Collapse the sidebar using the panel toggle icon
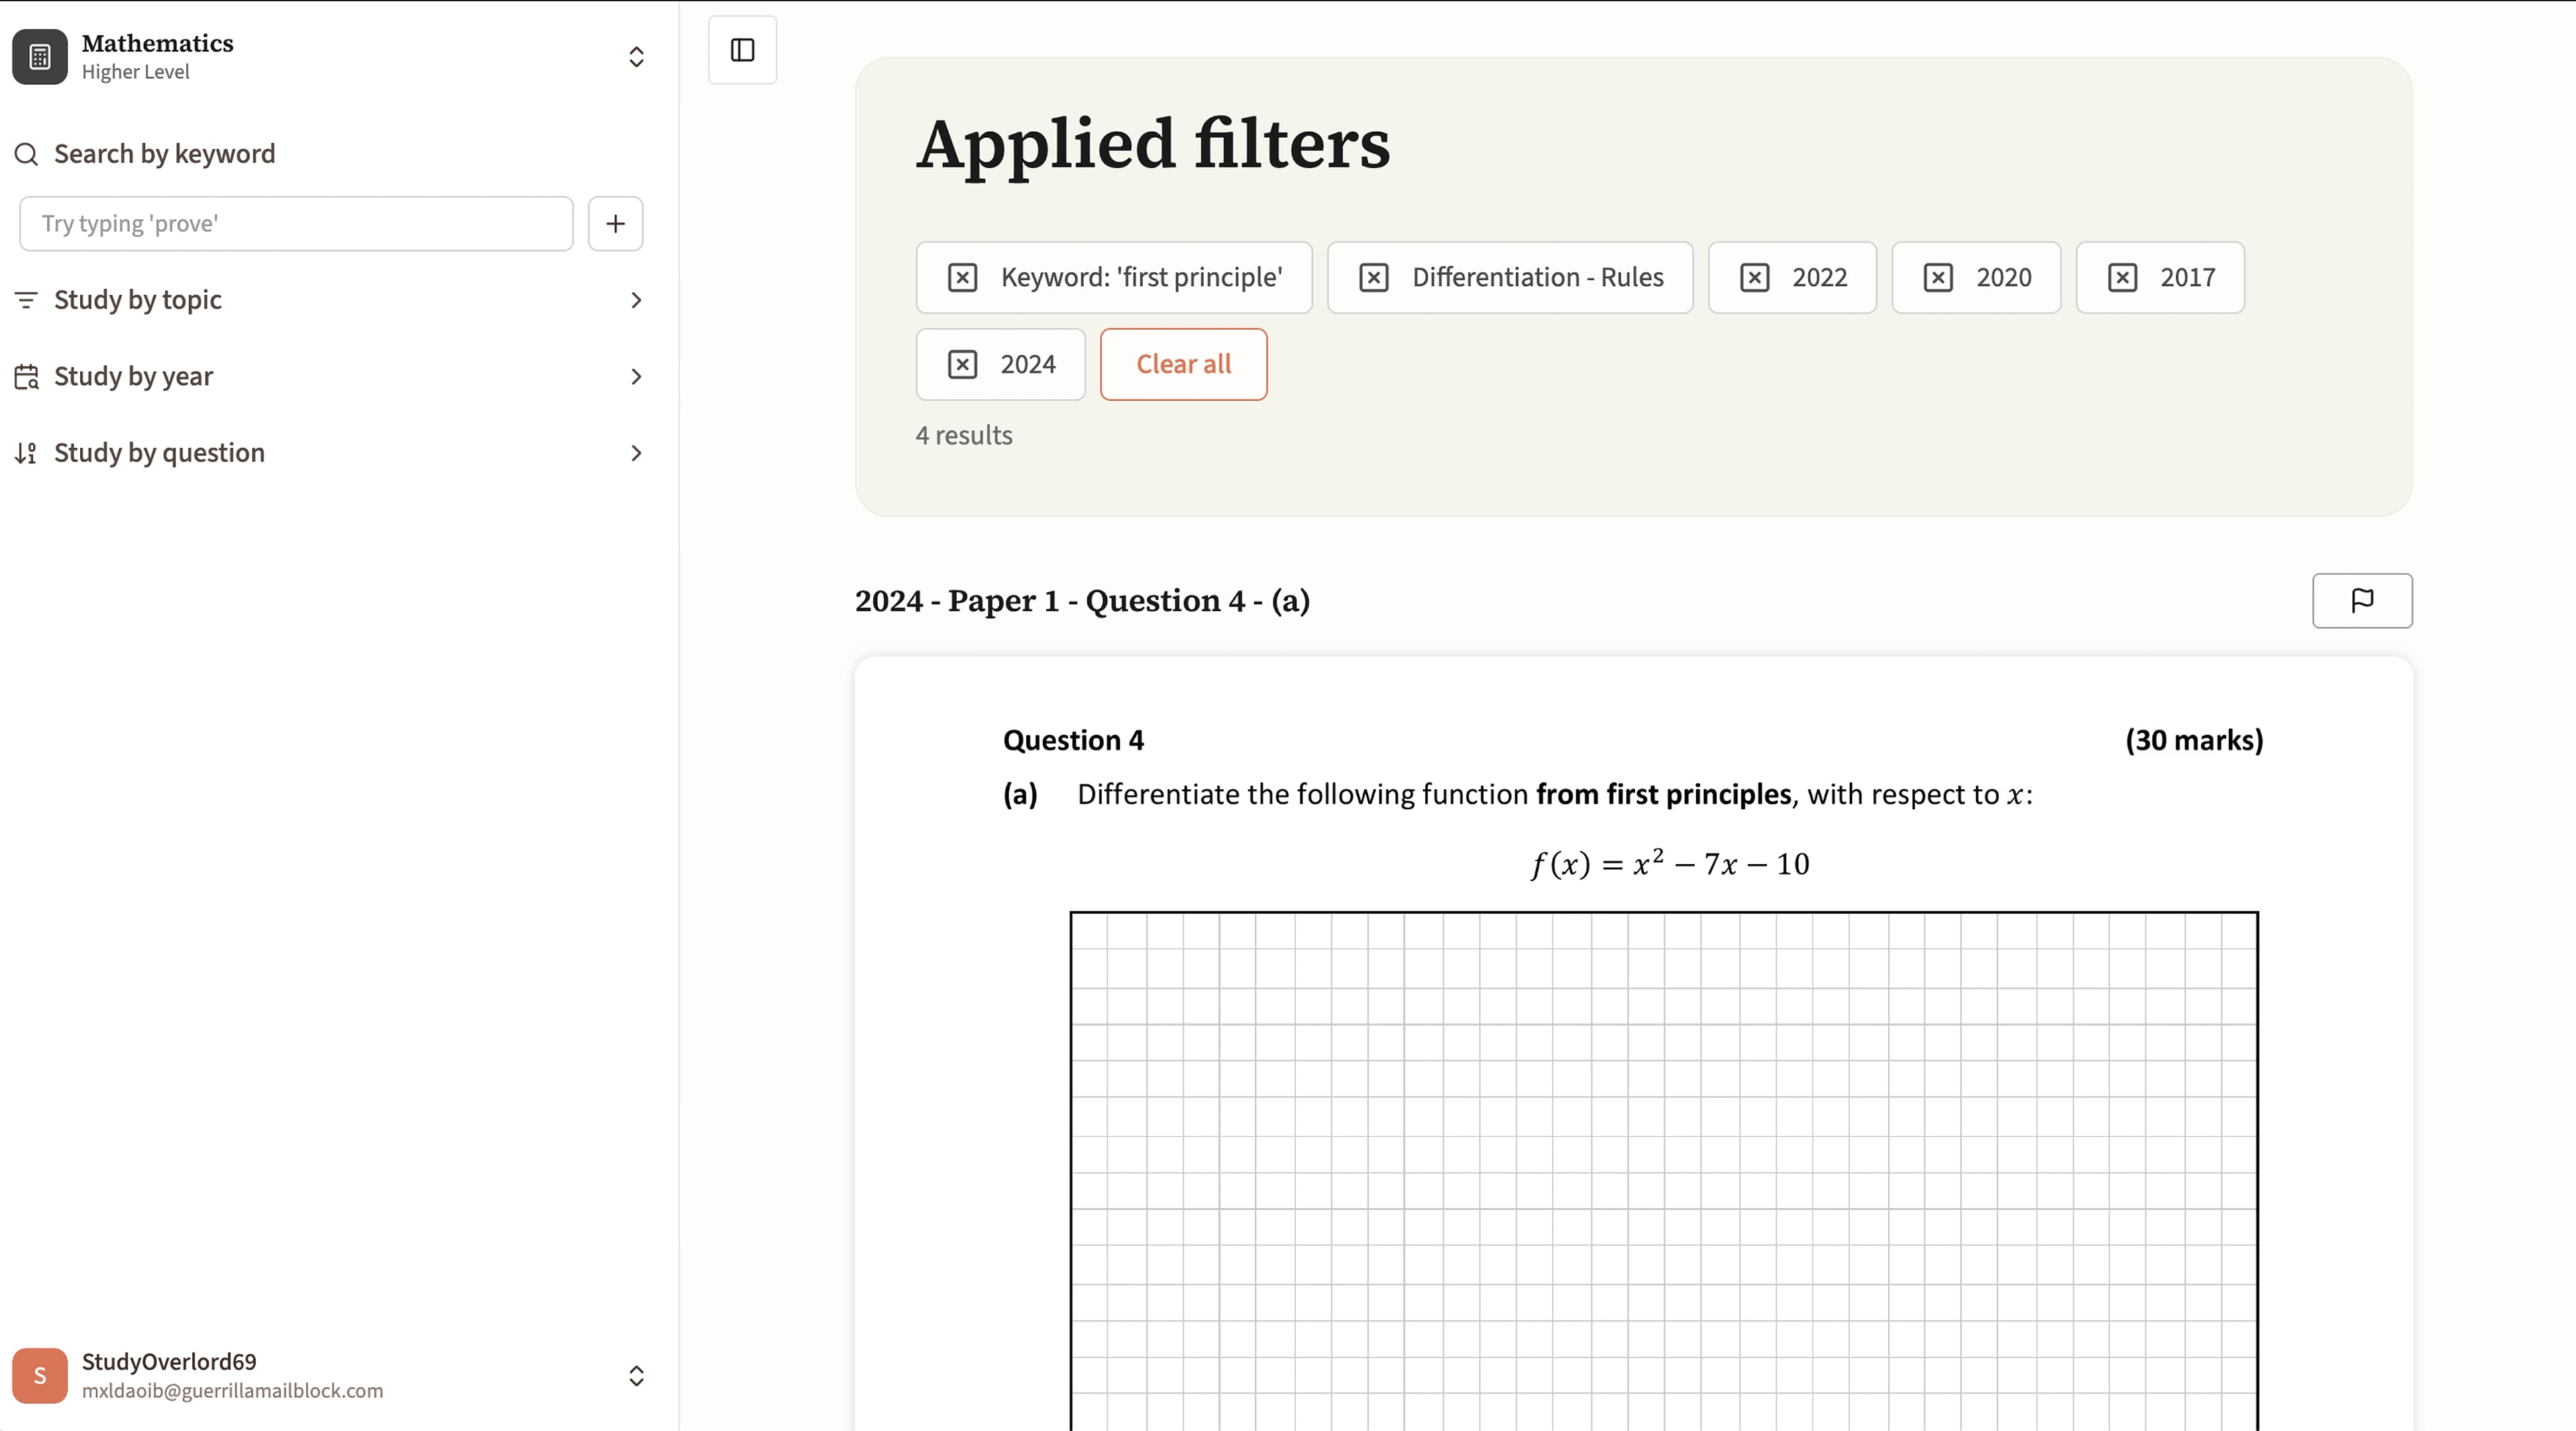The image size is (2576, 1431). click(742, 50)
